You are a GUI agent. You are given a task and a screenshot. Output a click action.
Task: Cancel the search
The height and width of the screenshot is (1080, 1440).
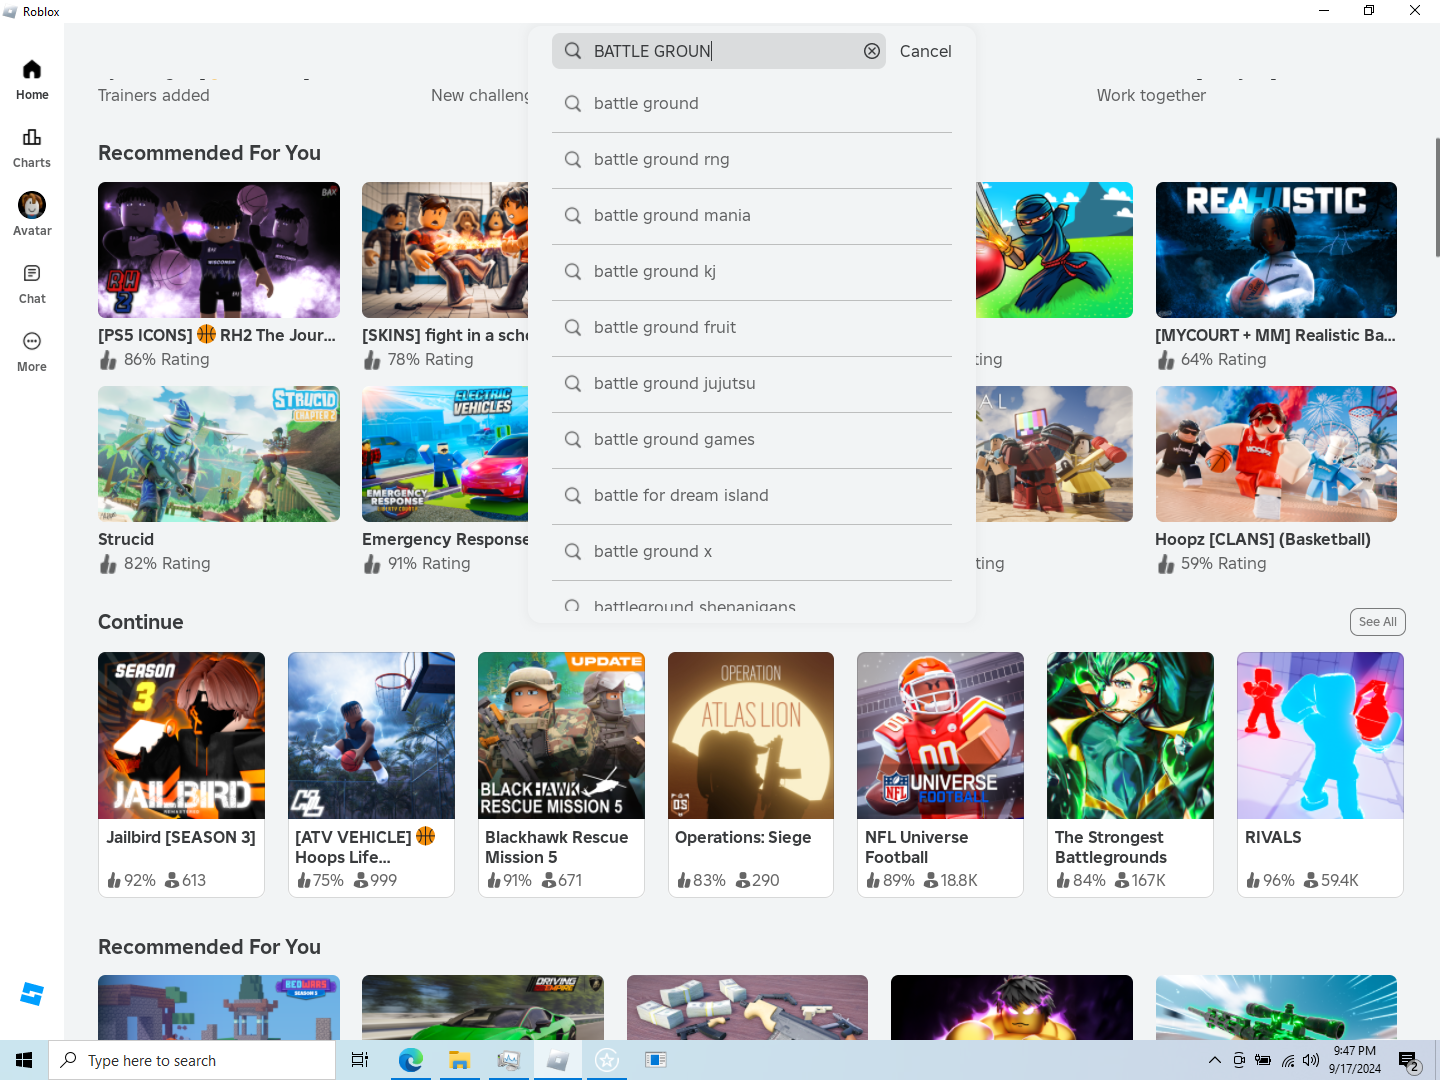[925, 51]
